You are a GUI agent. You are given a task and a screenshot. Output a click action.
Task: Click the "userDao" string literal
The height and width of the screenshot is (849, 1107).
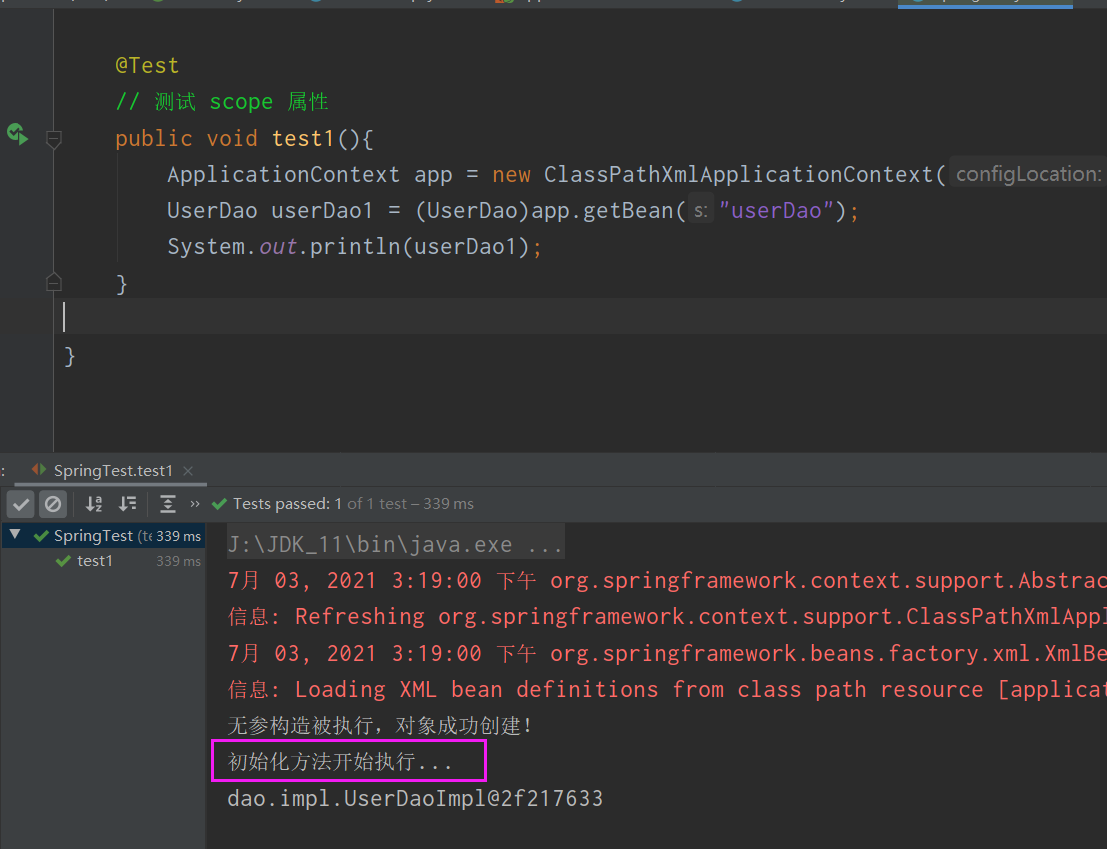point(777,210)
